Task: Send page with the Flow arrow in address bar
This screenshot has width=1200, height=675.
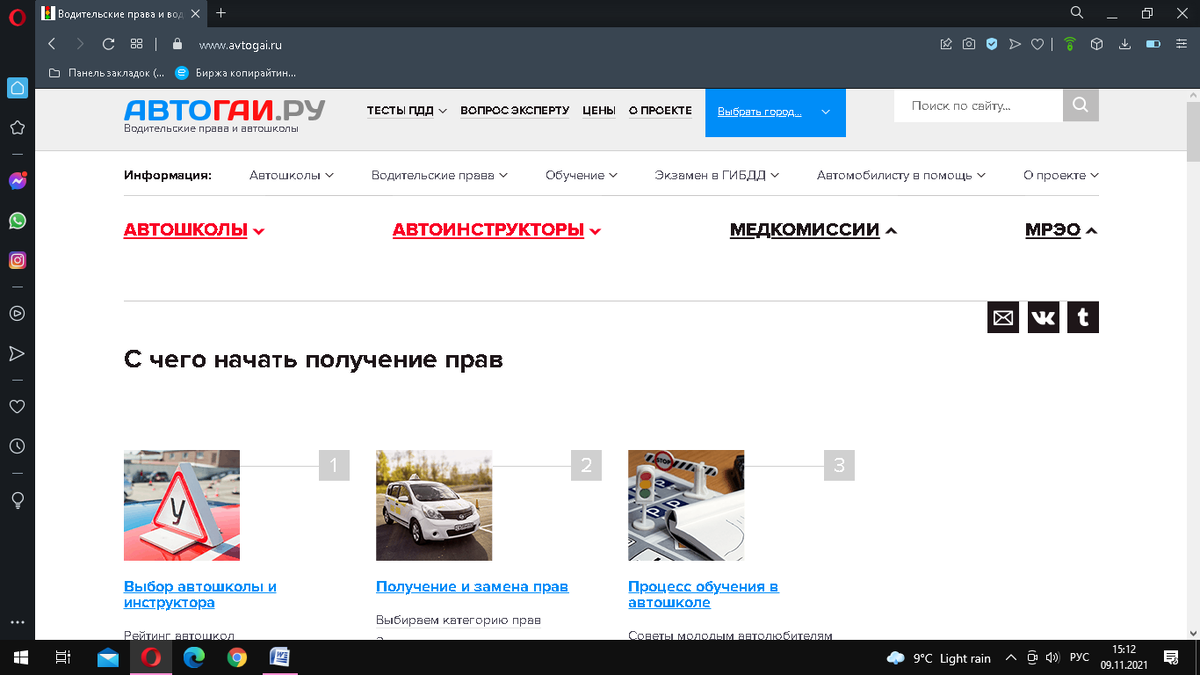Action: [1015, 44]
